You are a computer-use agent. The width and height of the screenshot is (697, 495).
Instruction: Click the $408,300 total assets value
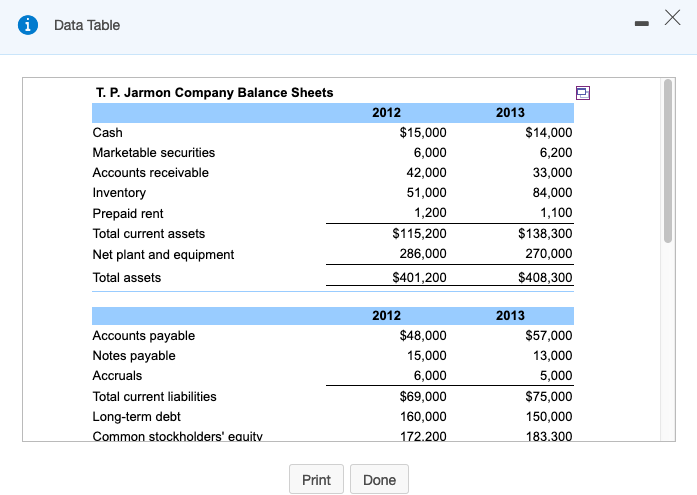coord(545,277)
